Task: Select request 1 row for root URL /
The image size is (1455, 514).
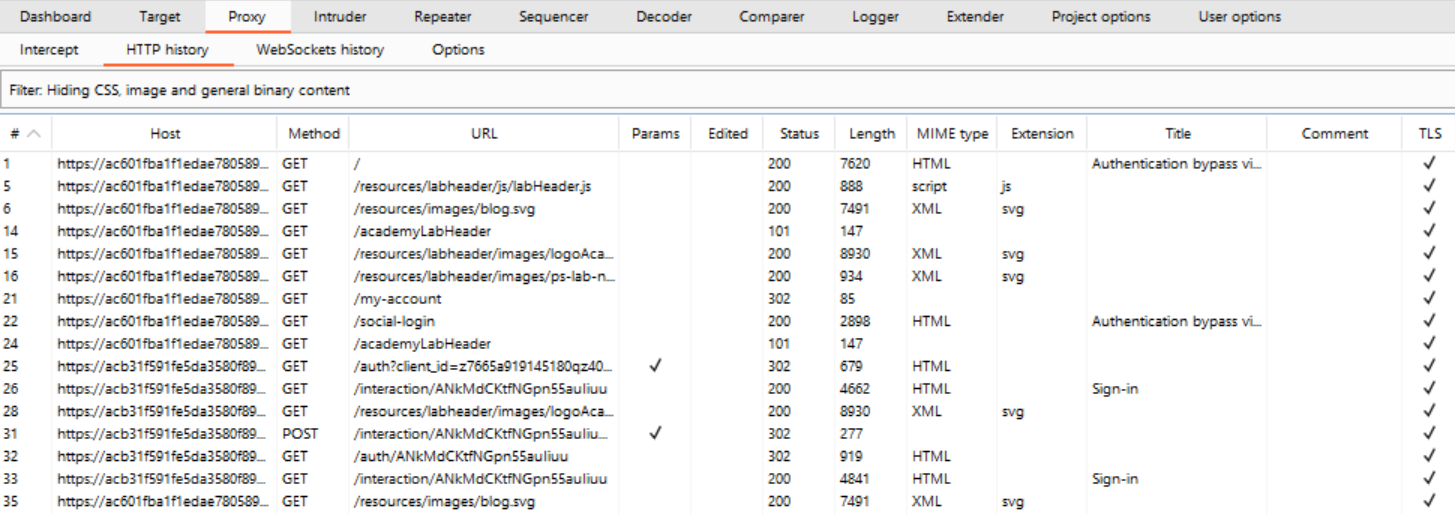Action: click(727, 163)
